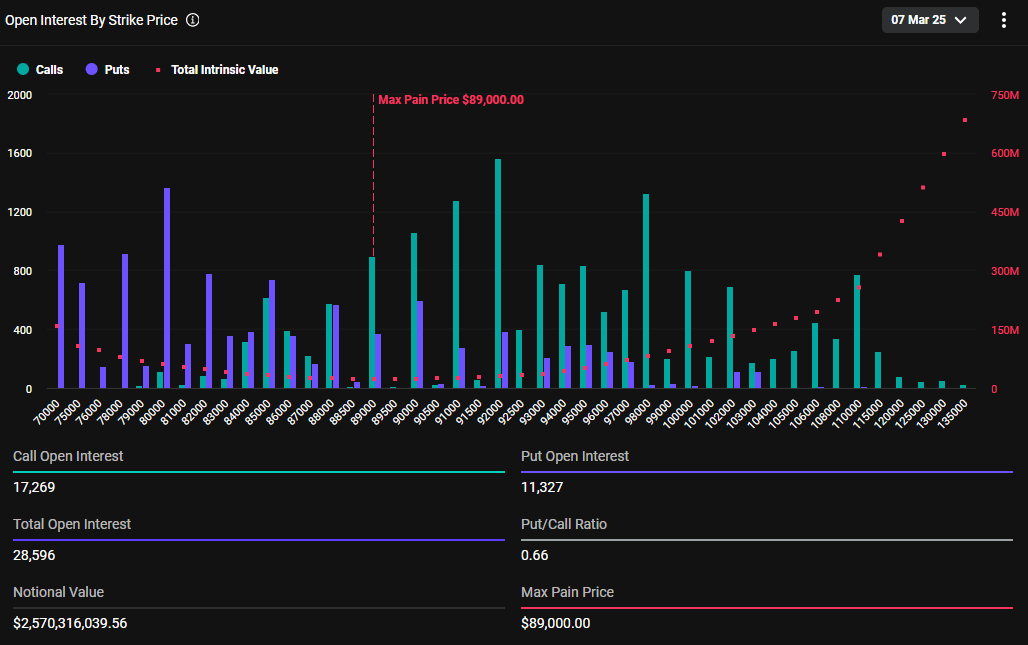Toggle the Calls series in the legend
The width and height of the screenshot is (1028, 645).
(40, 69)
